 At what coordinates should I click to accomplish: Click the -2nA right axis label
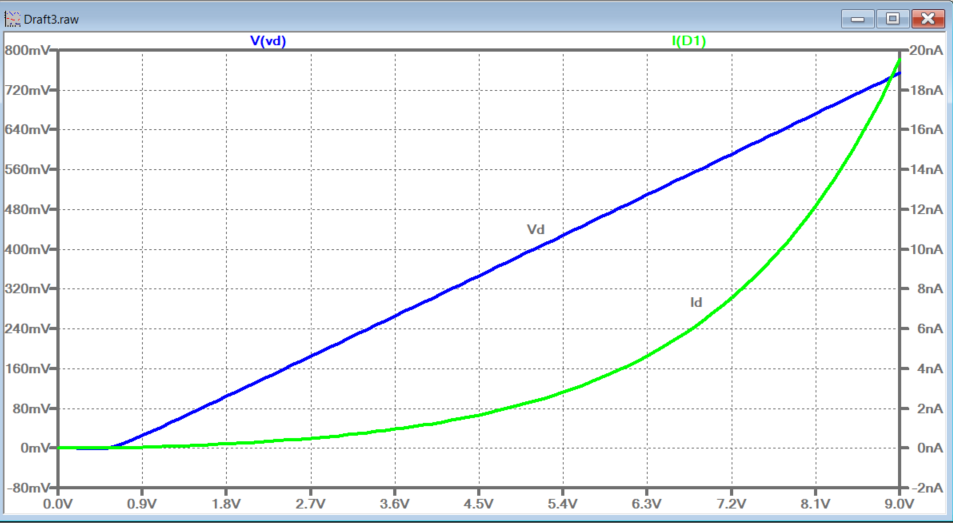click(x=926, y=488)
